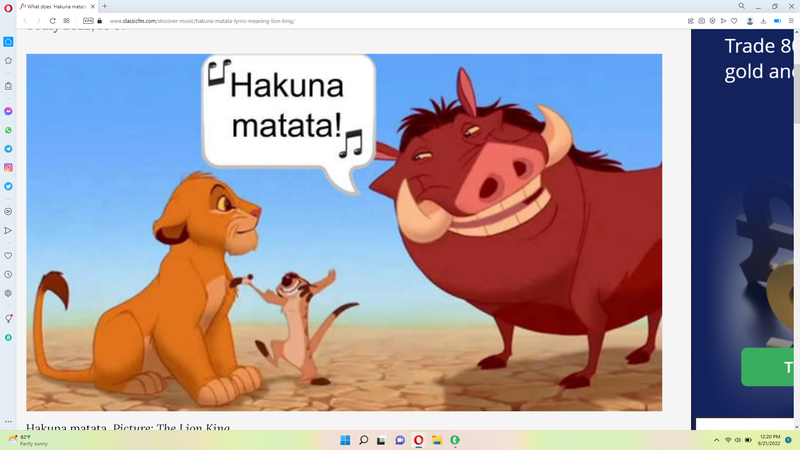Open Facebook Messenger in the sidebar
The height and width of the screenshot is (450, 800).
(8, 111)
